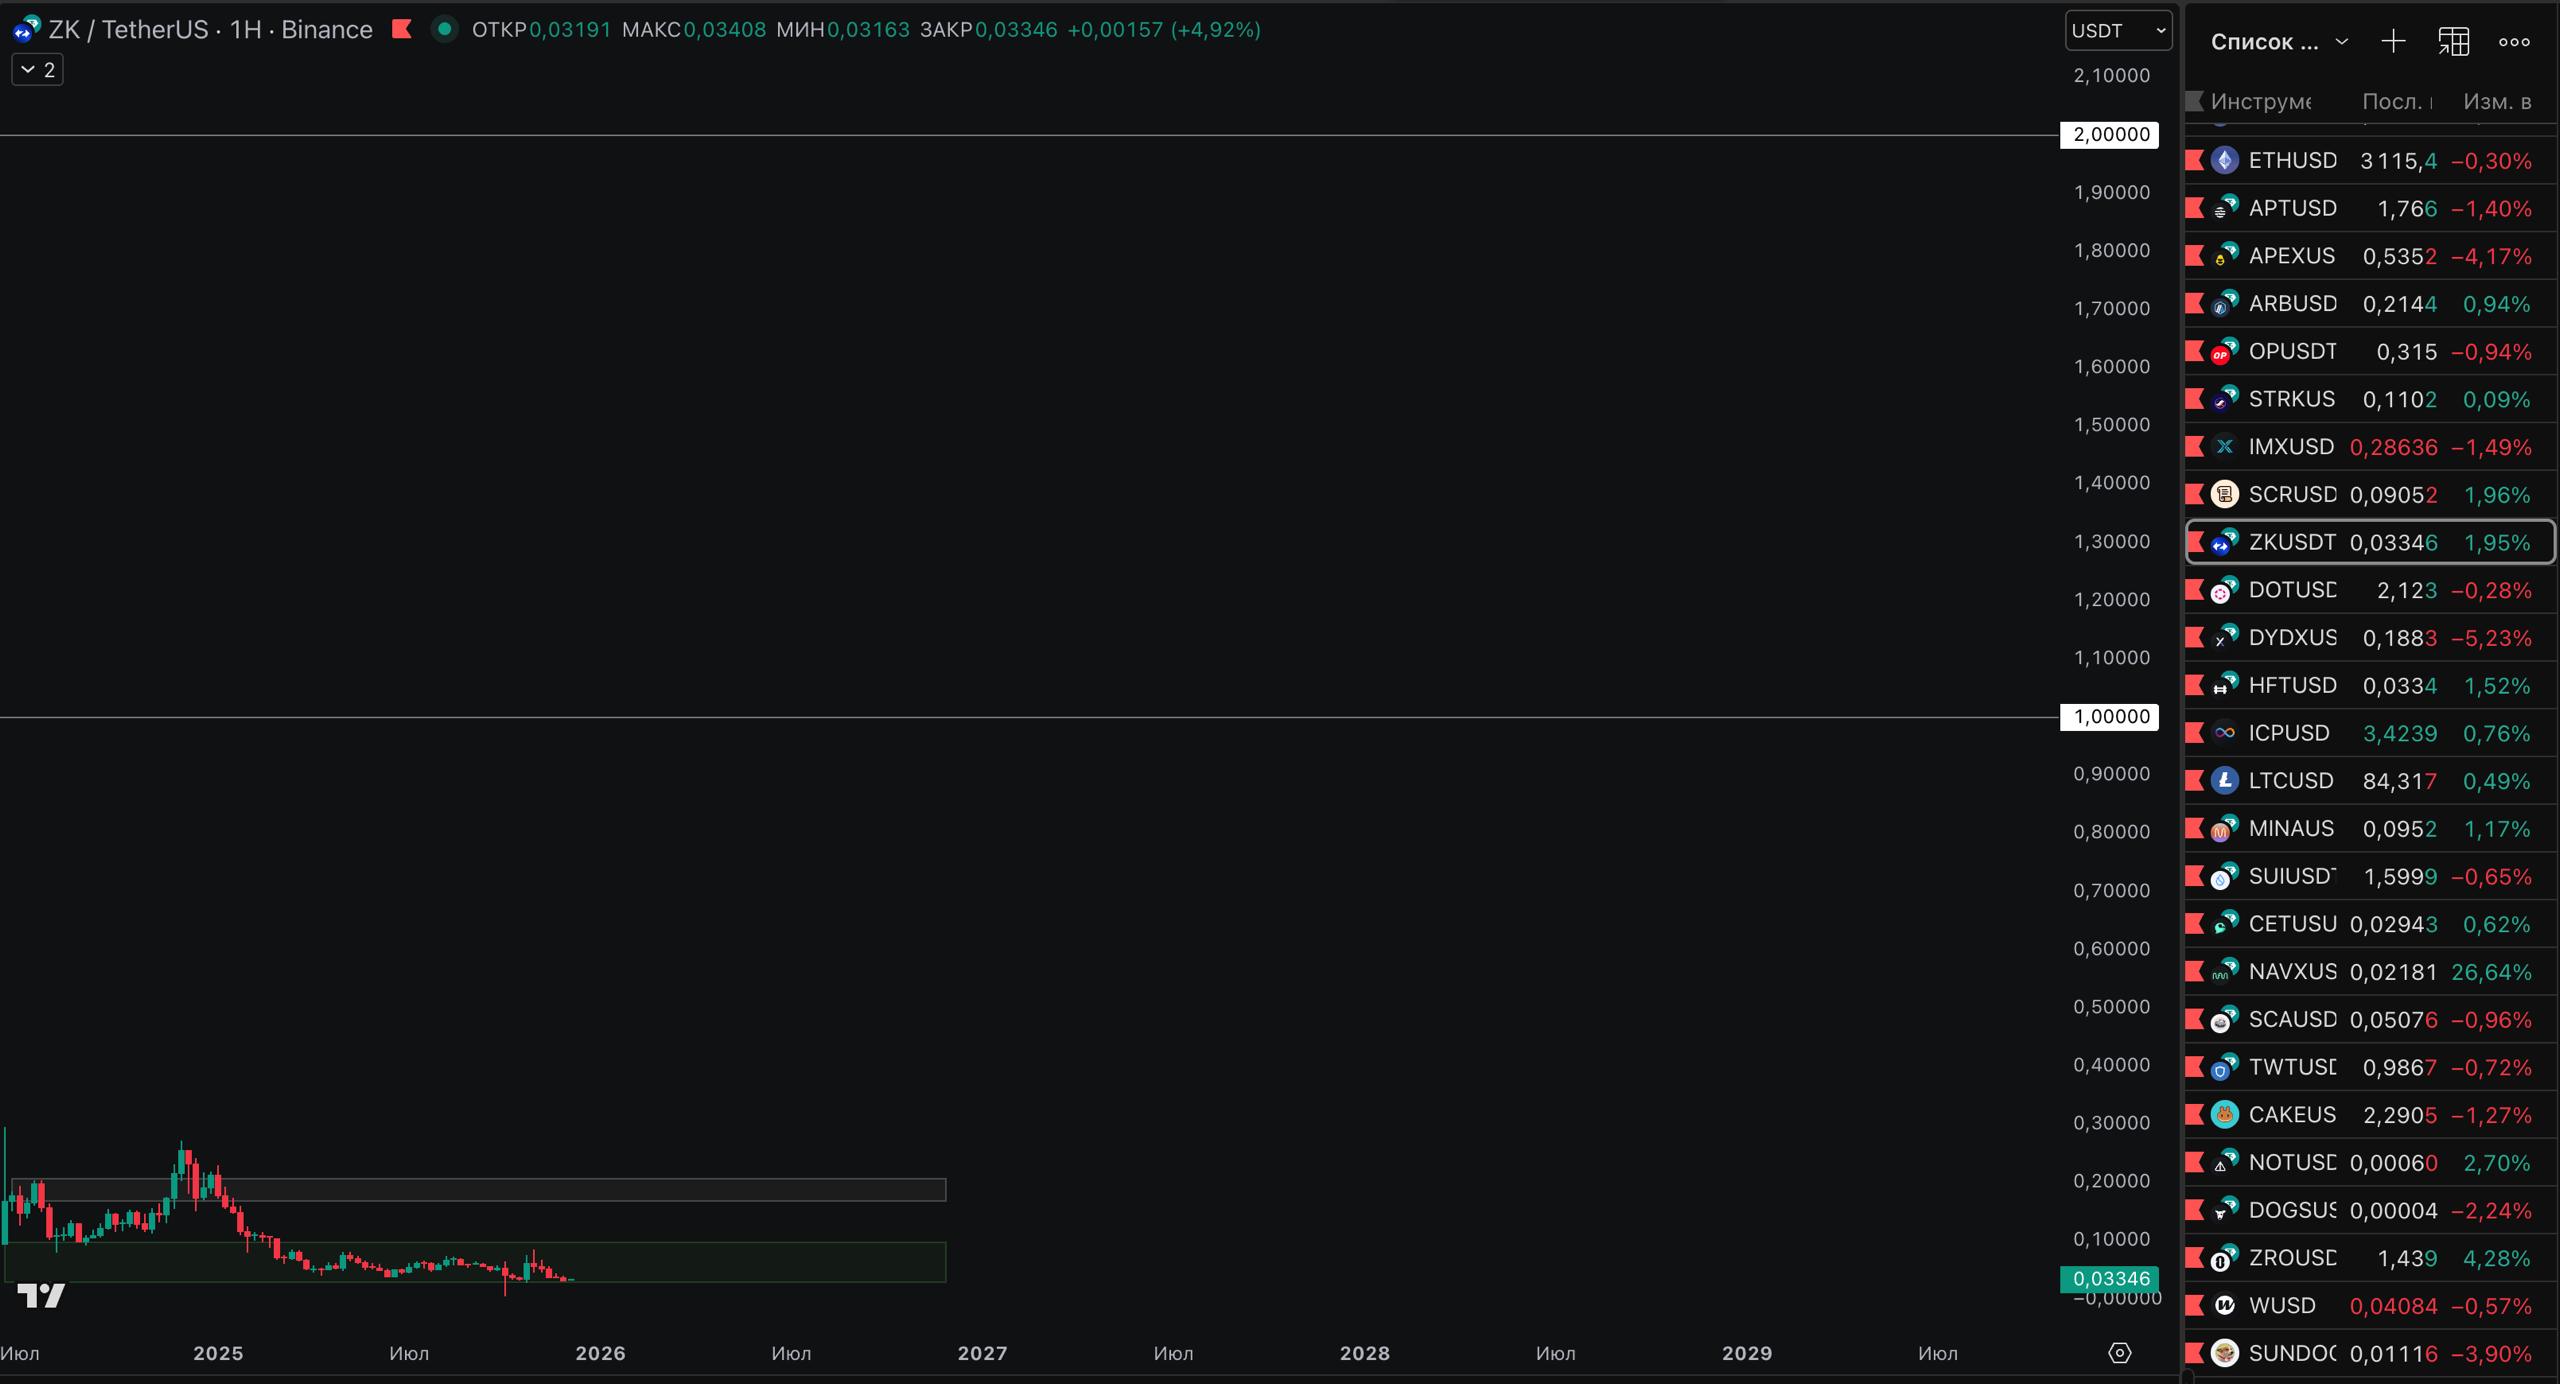Click the ZK / TetherUS chart title
Viewport: 2560px width, 1384px height.
point(210,29)
